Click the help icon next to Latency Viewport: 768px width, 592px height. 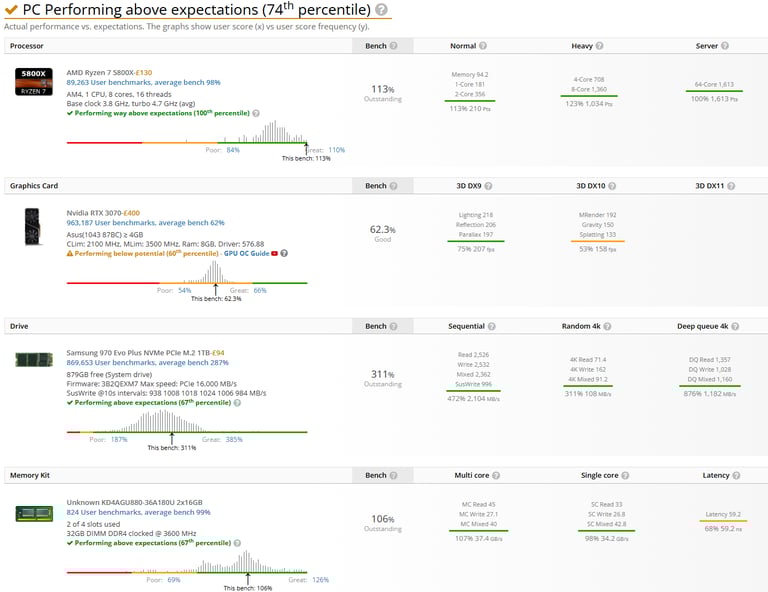tap(736, 475)
